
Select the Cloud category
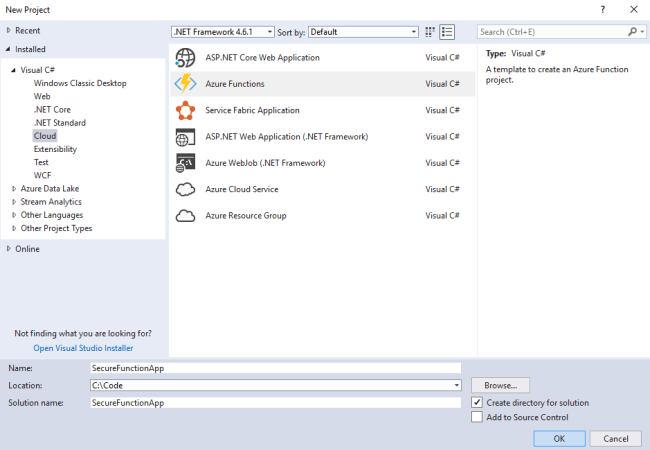point(45,136)
